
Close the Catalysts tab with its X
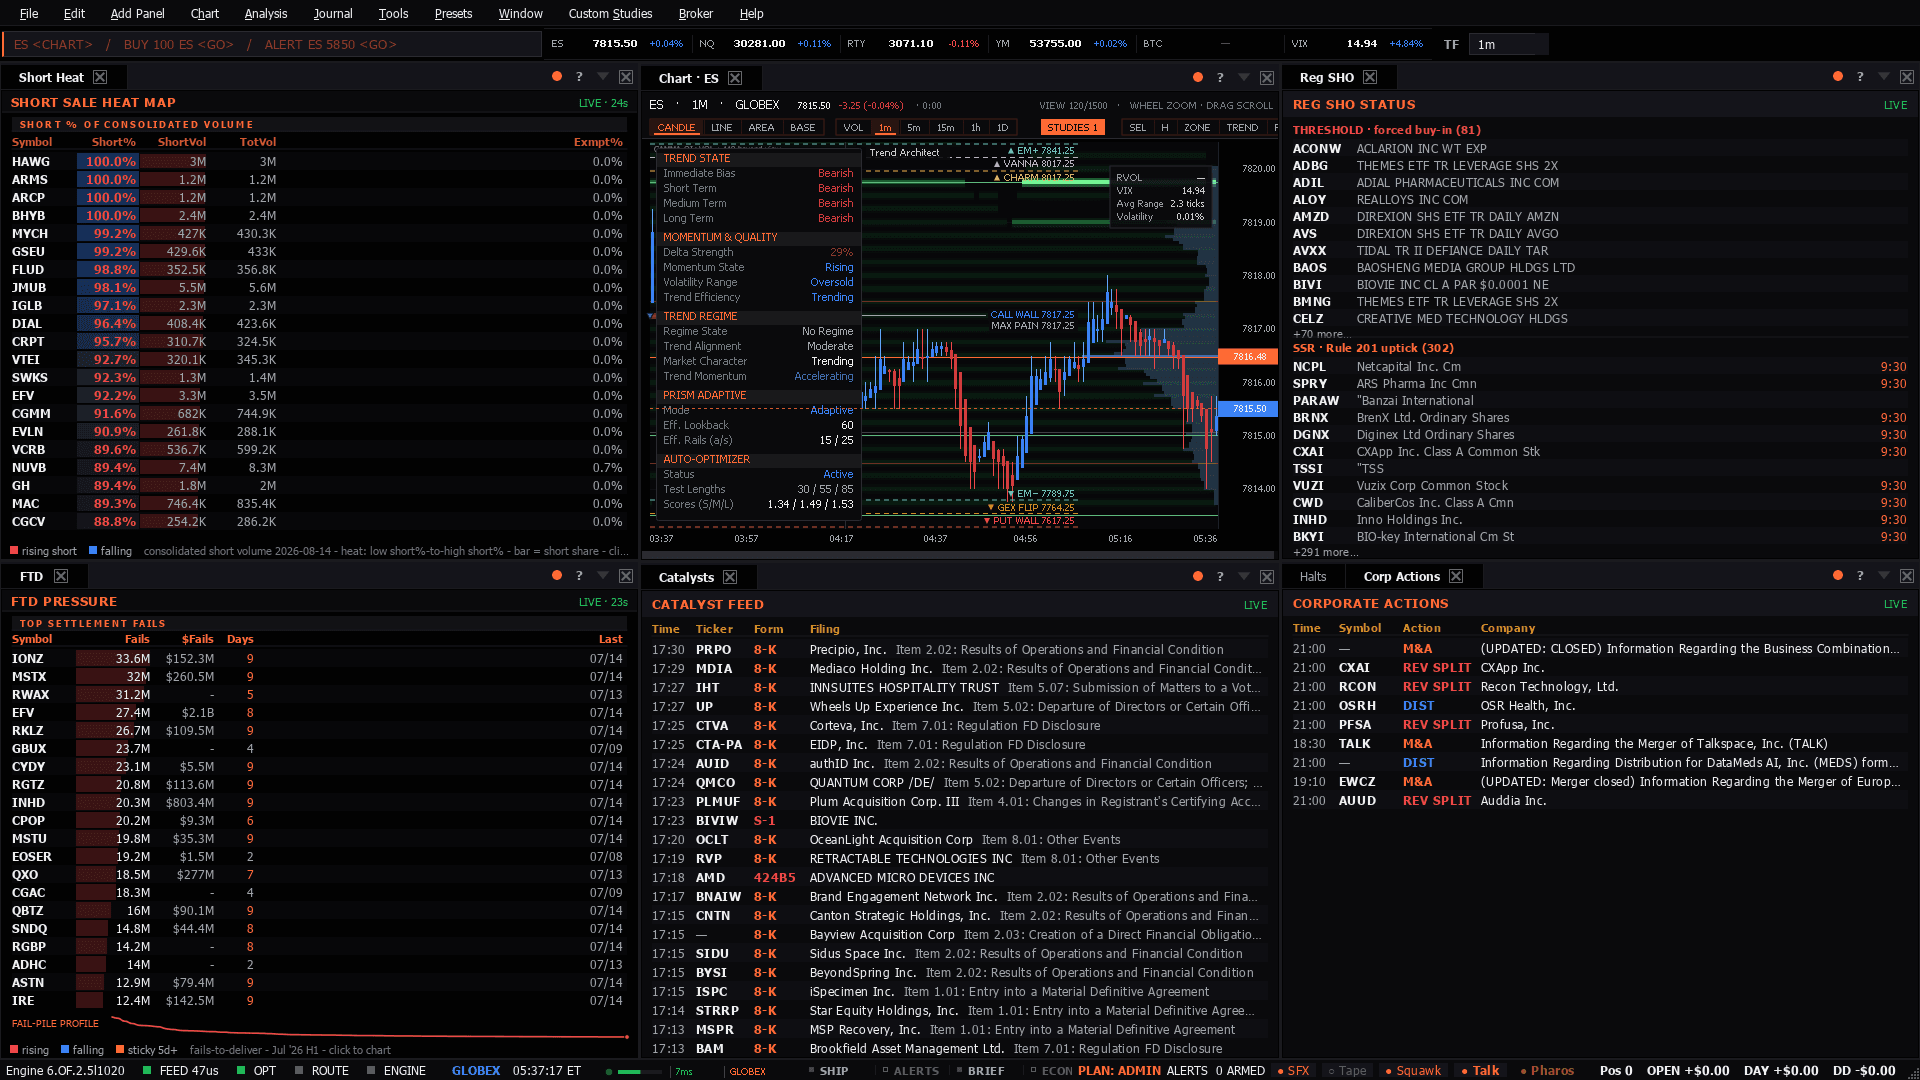730,577
